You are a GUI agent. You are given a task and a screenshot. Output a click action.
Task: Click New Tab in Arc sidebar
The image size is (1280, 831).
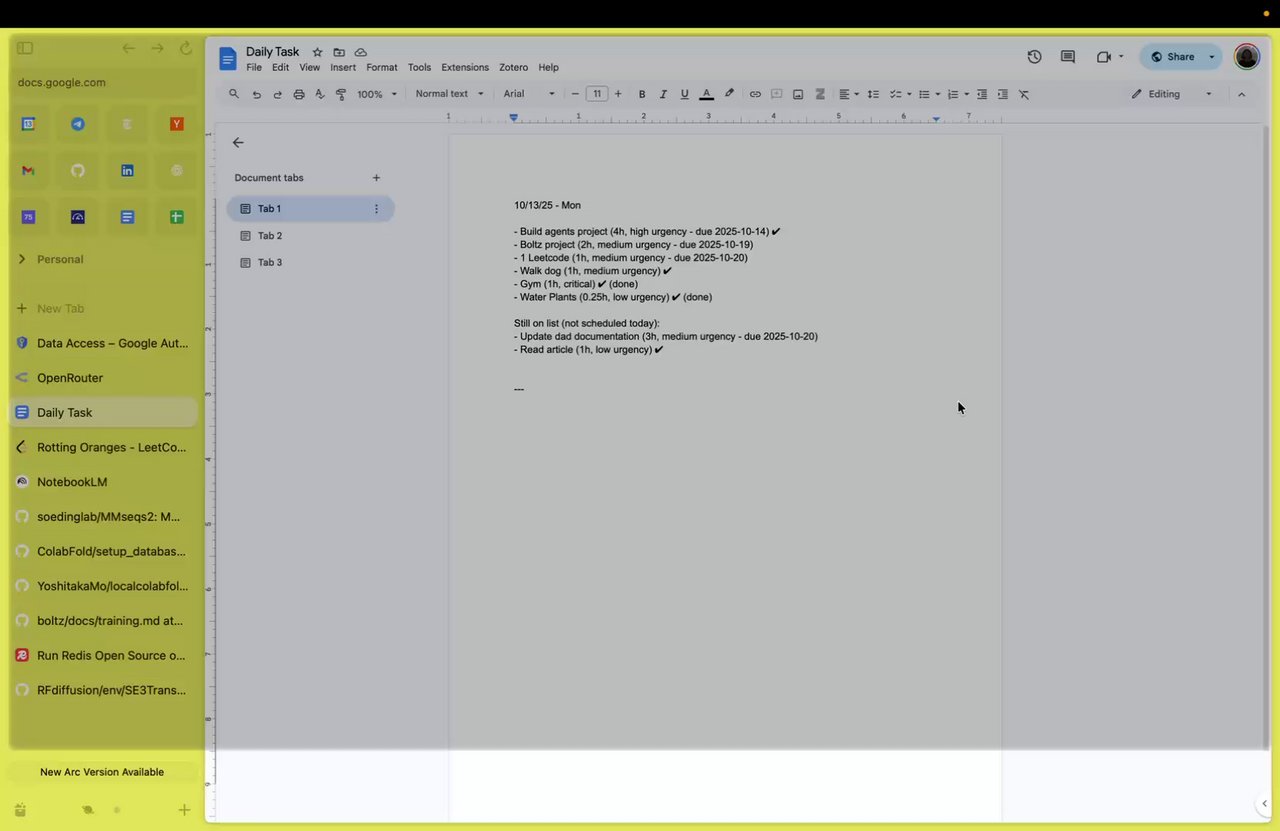pos(103,309)
